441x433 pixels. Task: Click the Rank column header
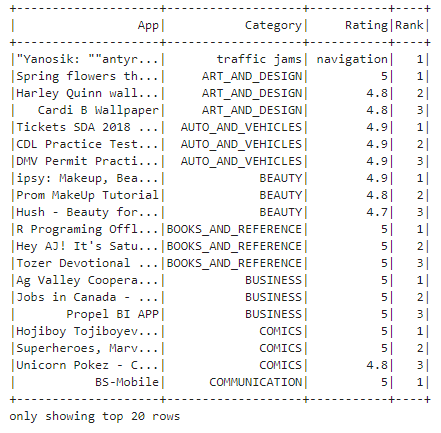409,25
